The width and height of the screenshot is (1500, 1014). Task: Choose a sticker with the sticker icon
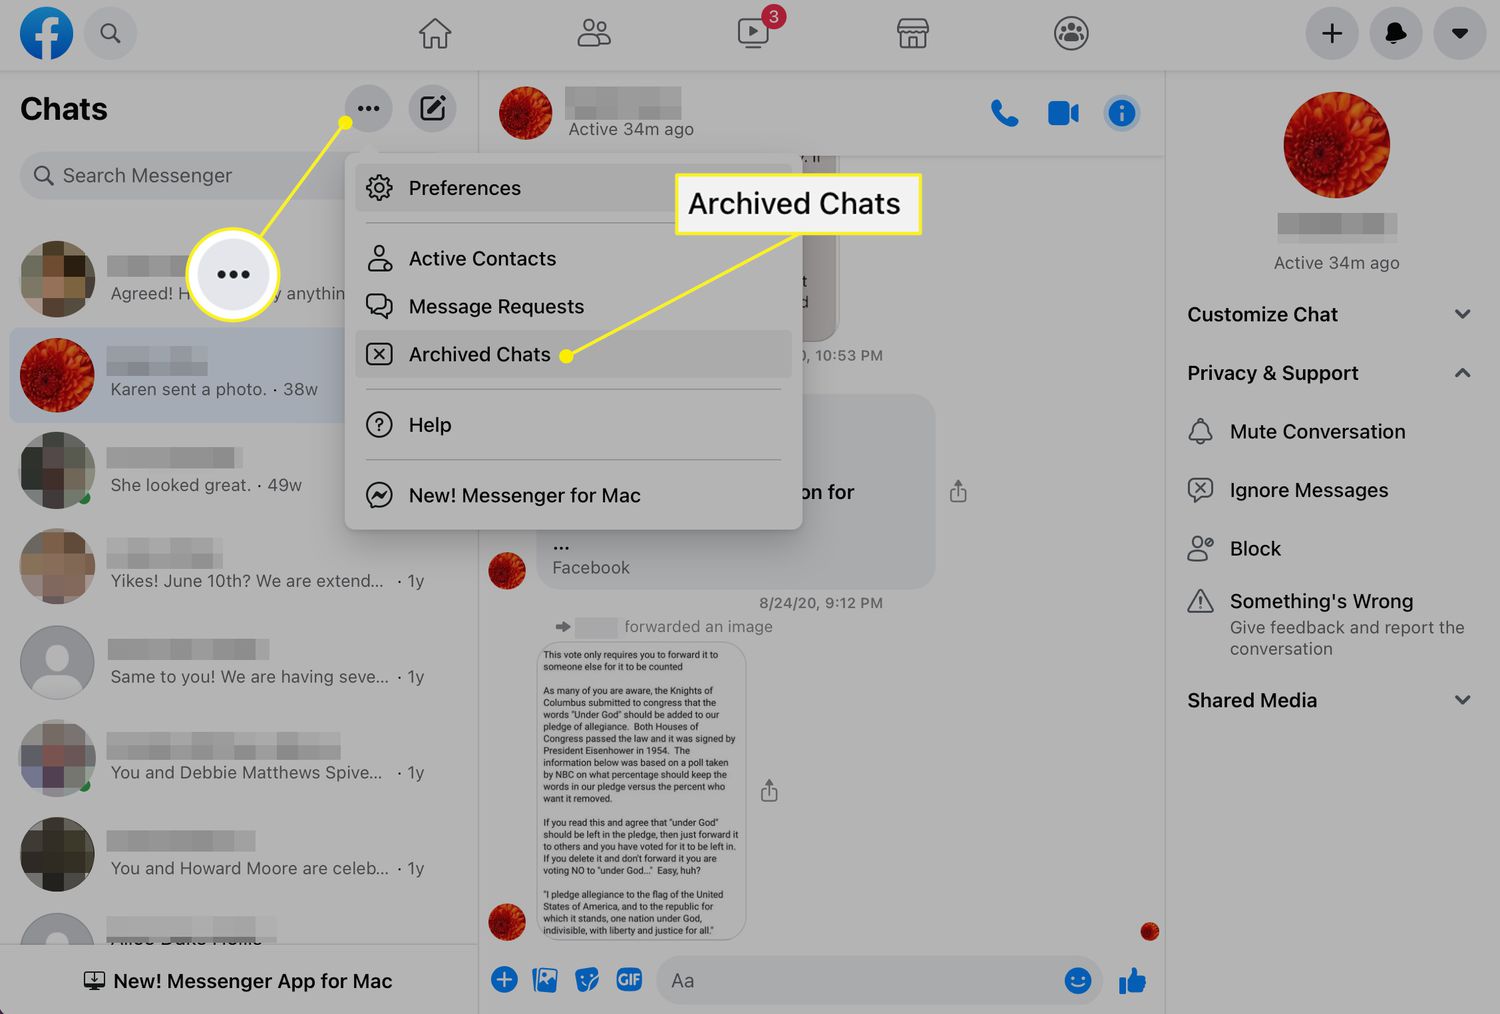(587, 980)
